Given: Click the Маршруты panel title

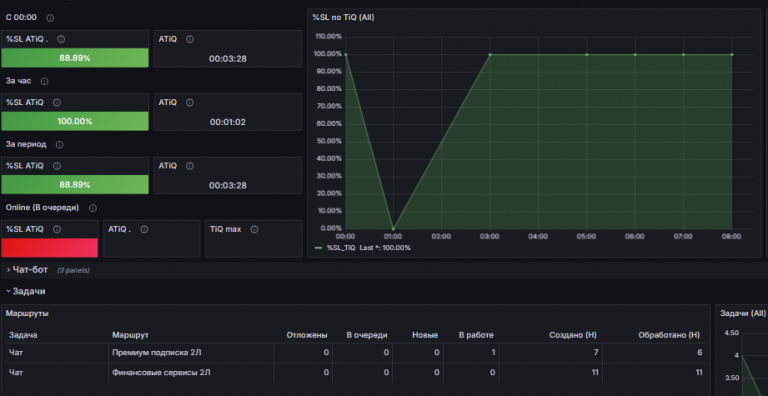Looking at the screenshot, I should (x=27, y=313).
